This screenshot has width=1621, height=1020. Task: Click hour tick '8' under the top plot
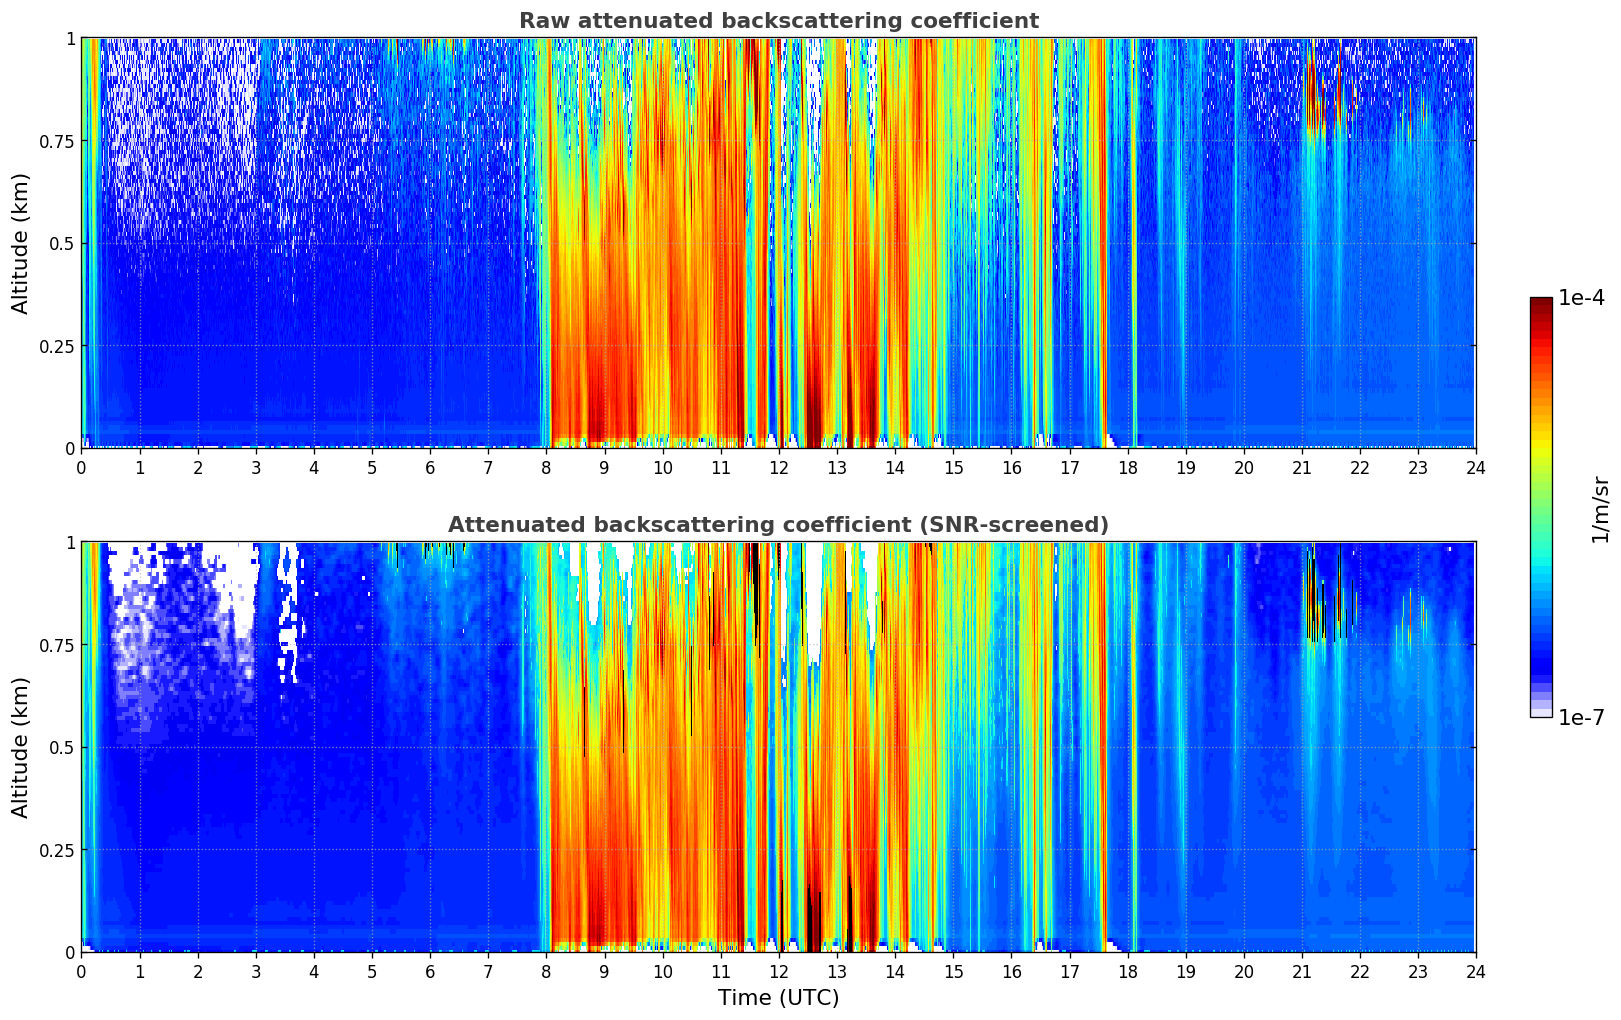click(546, 468)
